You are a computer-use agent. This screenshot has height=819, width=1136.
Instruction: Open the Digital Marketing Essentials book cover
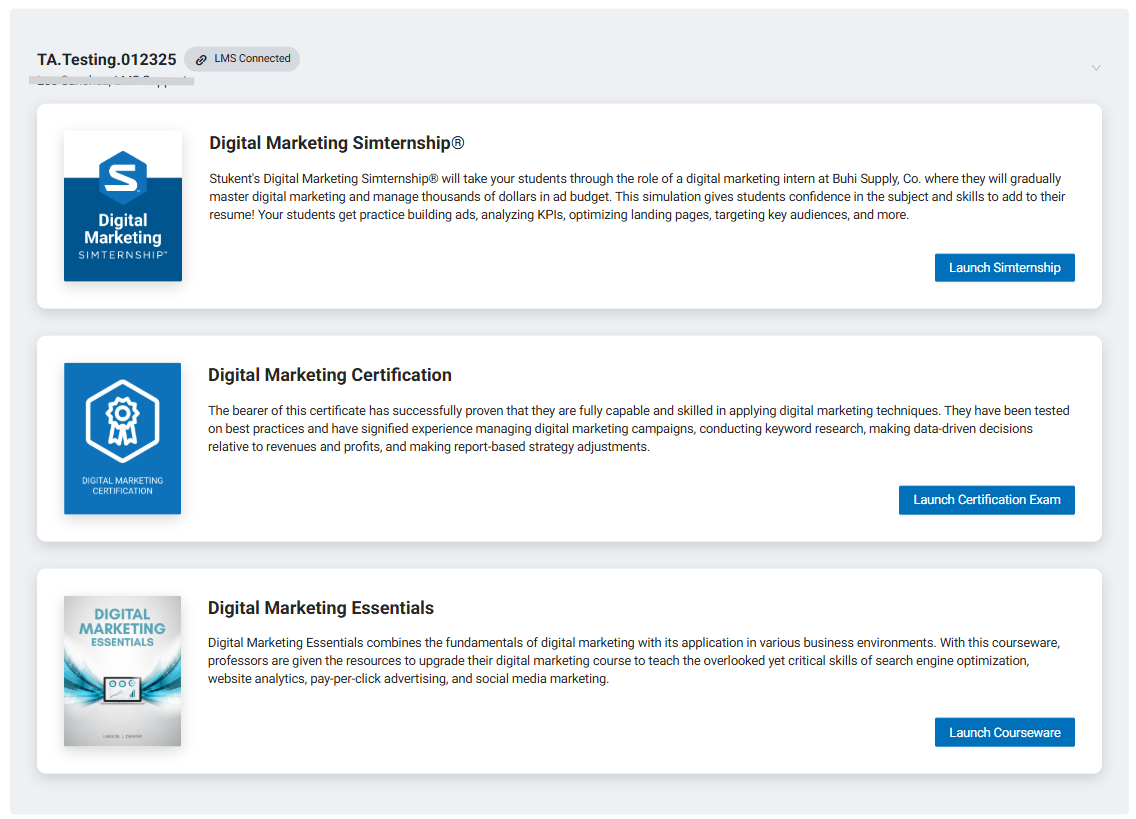click(122, 671)
